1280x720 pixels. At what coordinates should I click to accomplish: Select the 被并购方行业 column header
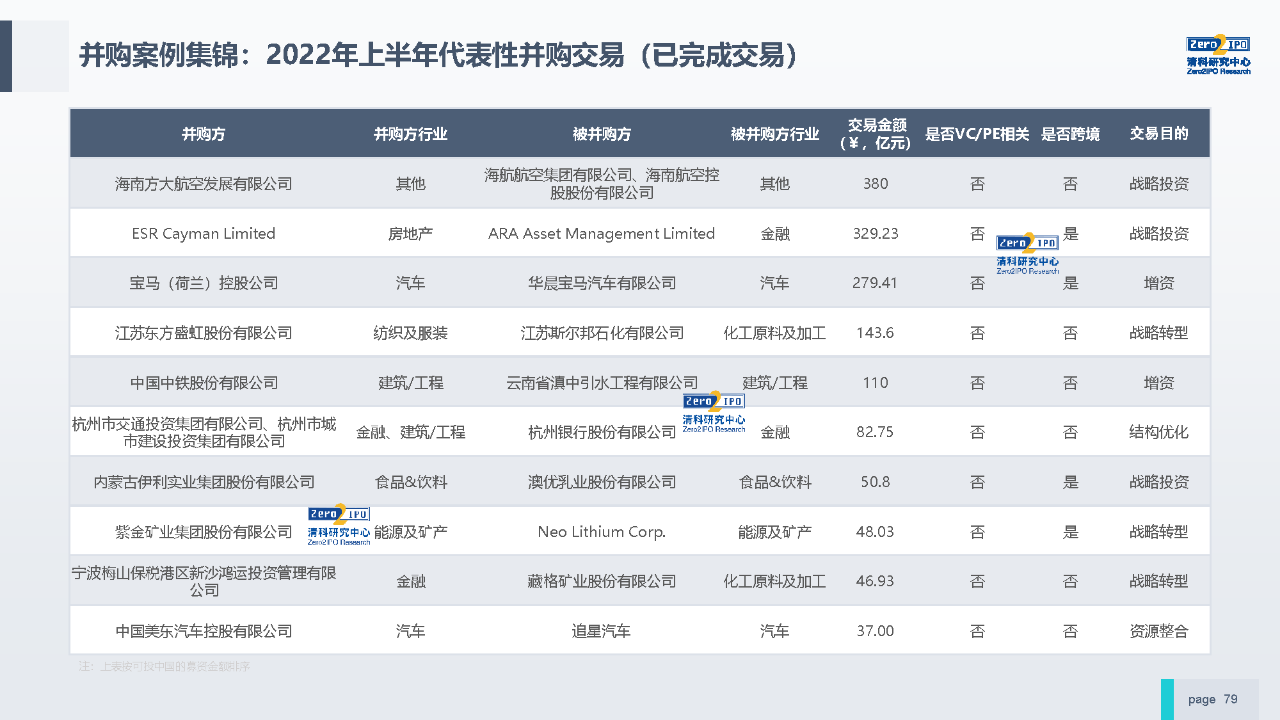pos(775,134)
